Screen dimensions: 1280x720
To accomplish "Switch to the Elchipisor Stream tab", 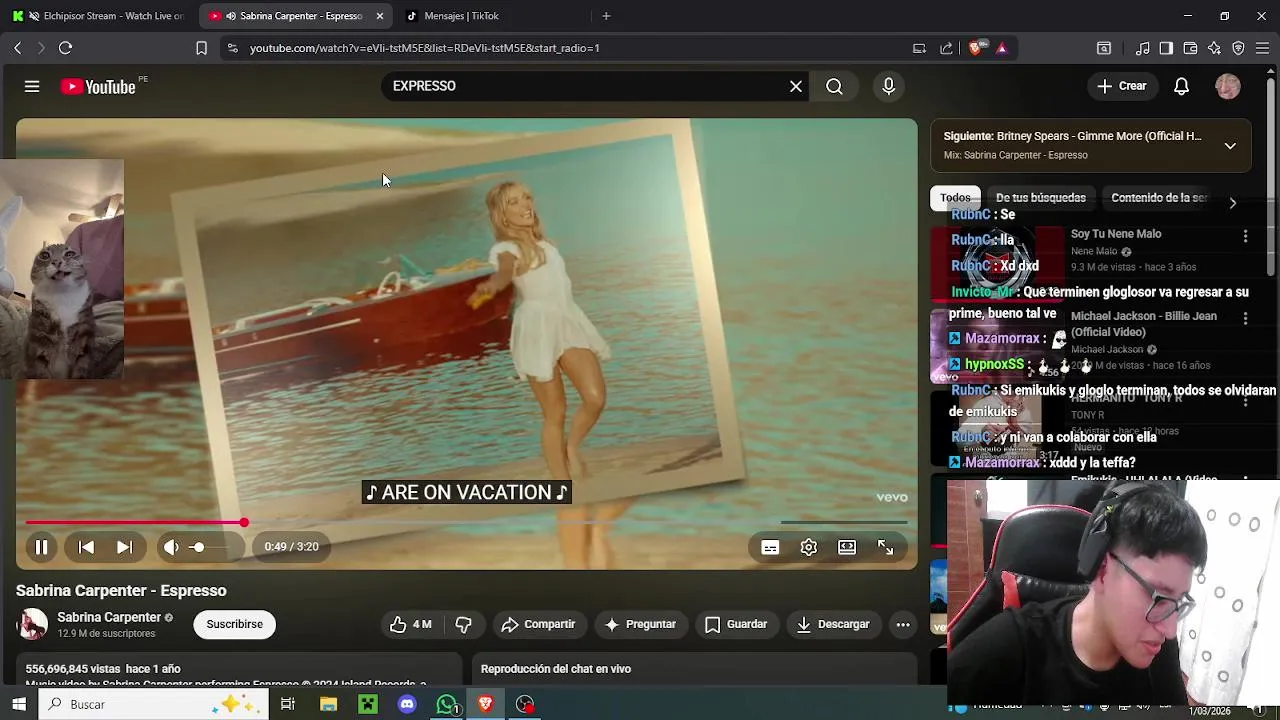I will click(99, 16).
